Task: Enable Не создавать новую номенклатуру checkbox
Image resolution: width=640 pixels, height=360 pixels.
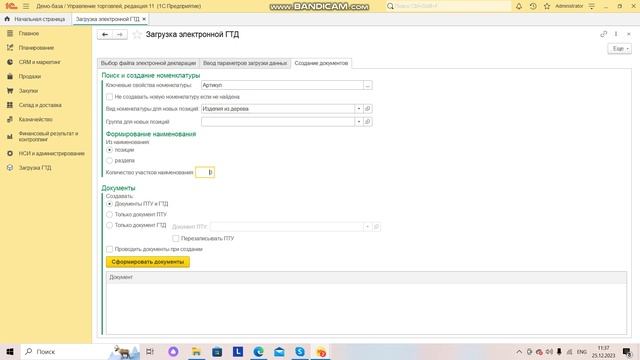Action: pos(109,97)
